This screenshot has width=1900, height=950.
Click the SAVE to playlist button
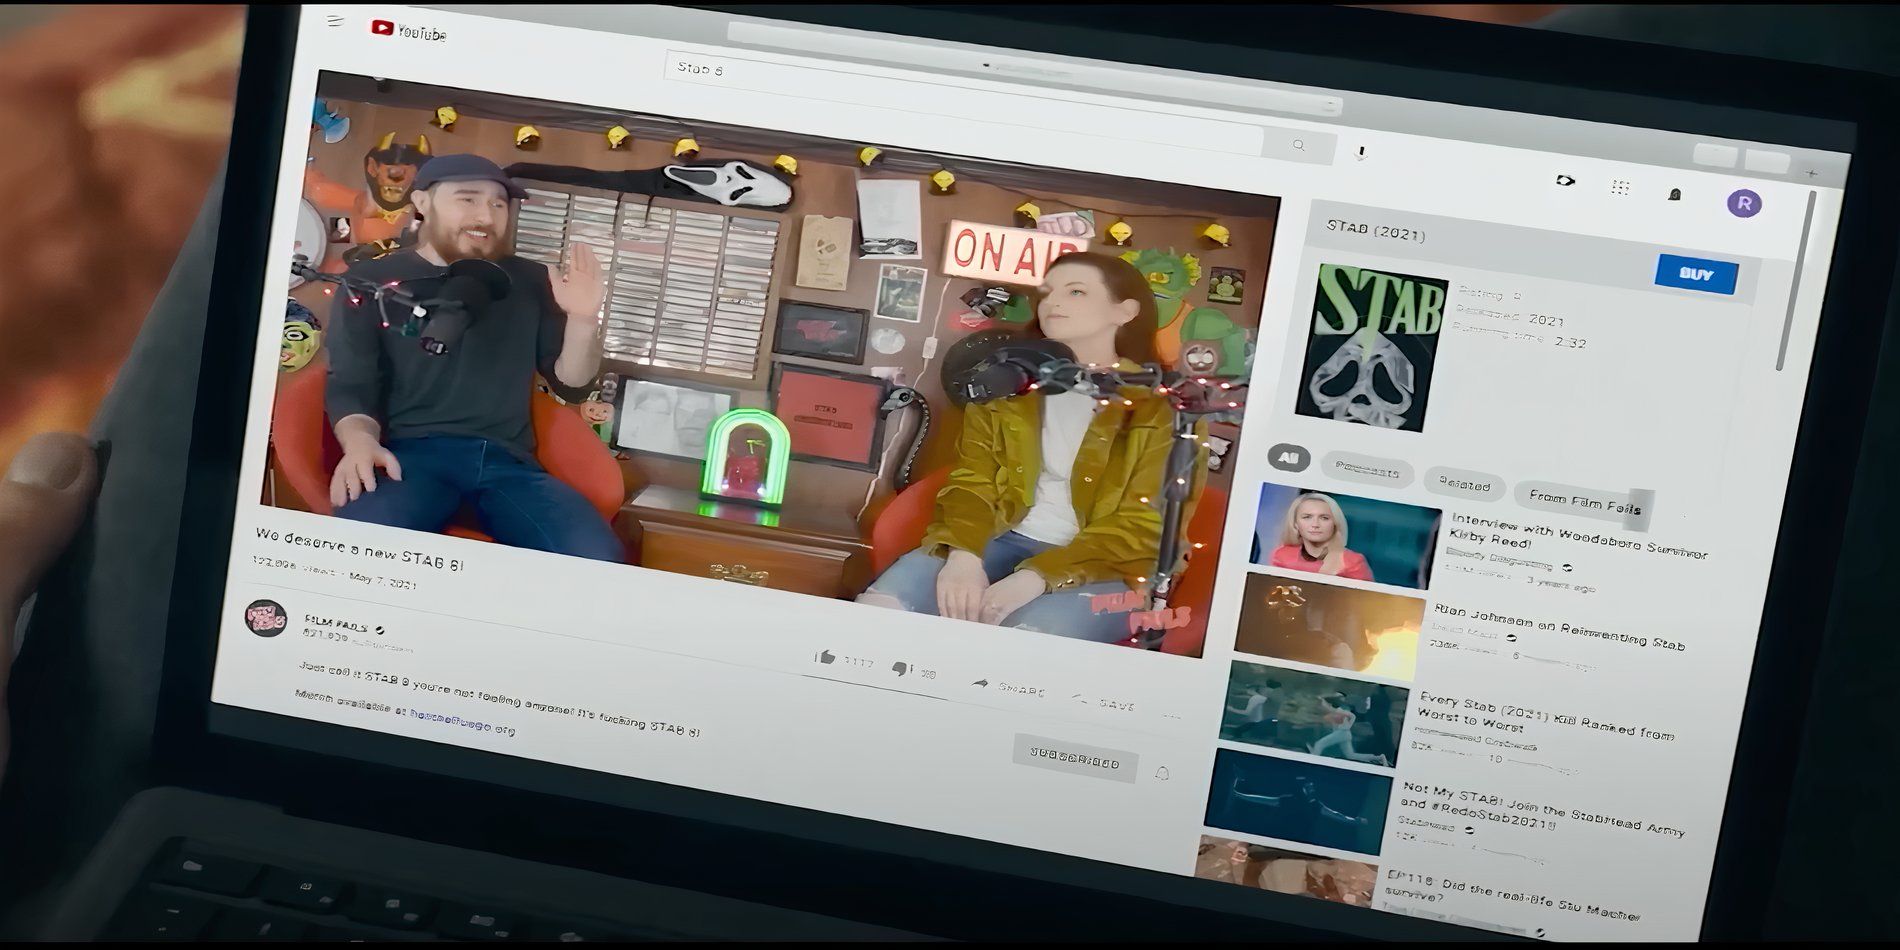(1104, 702)
